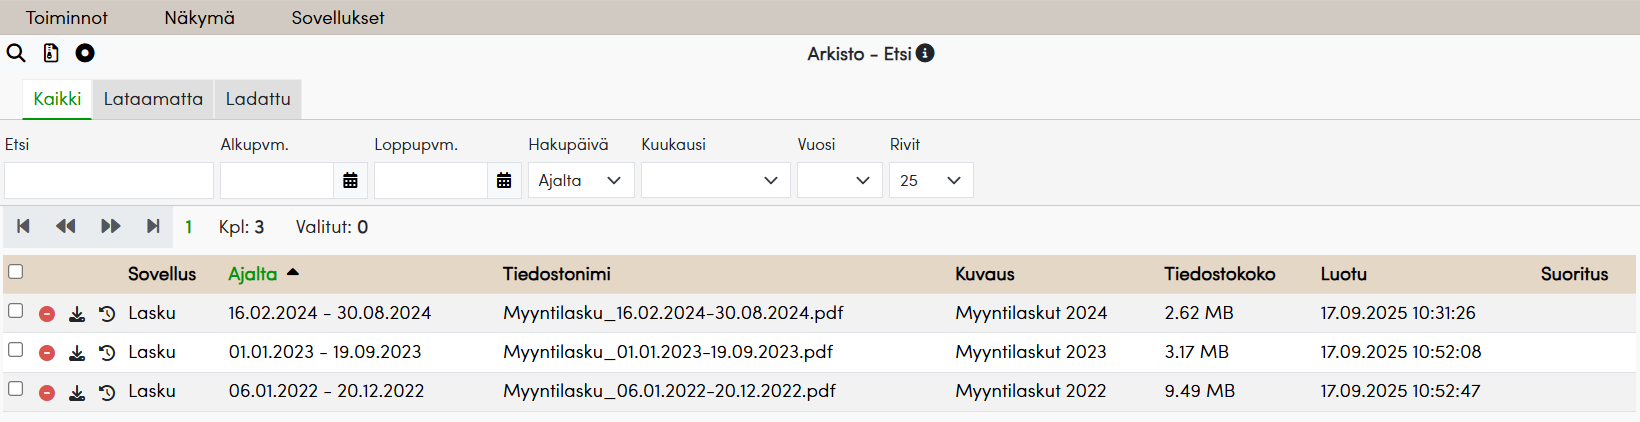The image size is (1640, 422).
Task: Go to the last page of results
Action: click(x=153, y=227)
